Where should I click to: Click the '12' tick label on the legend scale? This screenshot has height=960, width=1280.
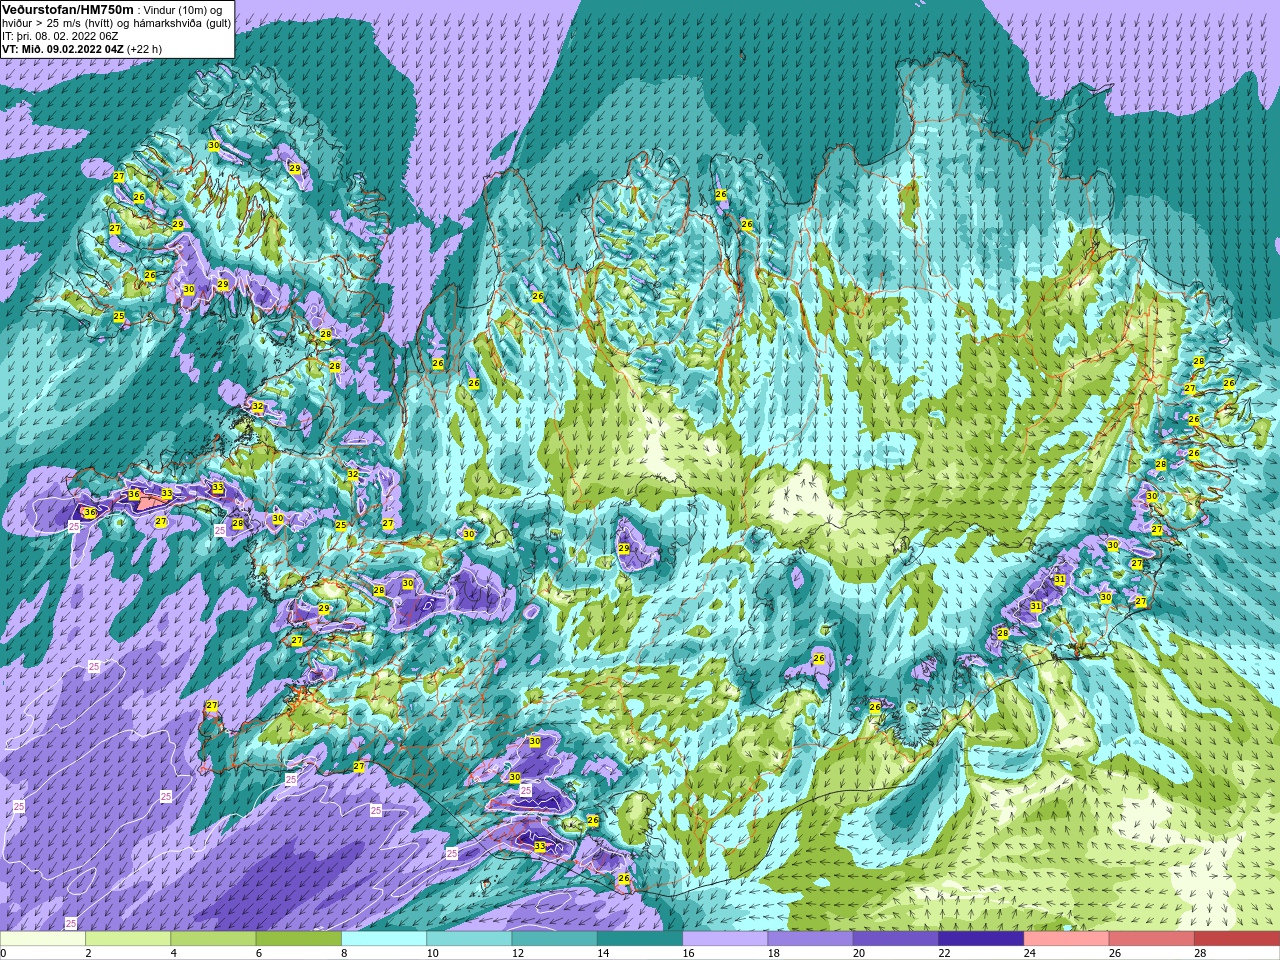coord(518,953)
